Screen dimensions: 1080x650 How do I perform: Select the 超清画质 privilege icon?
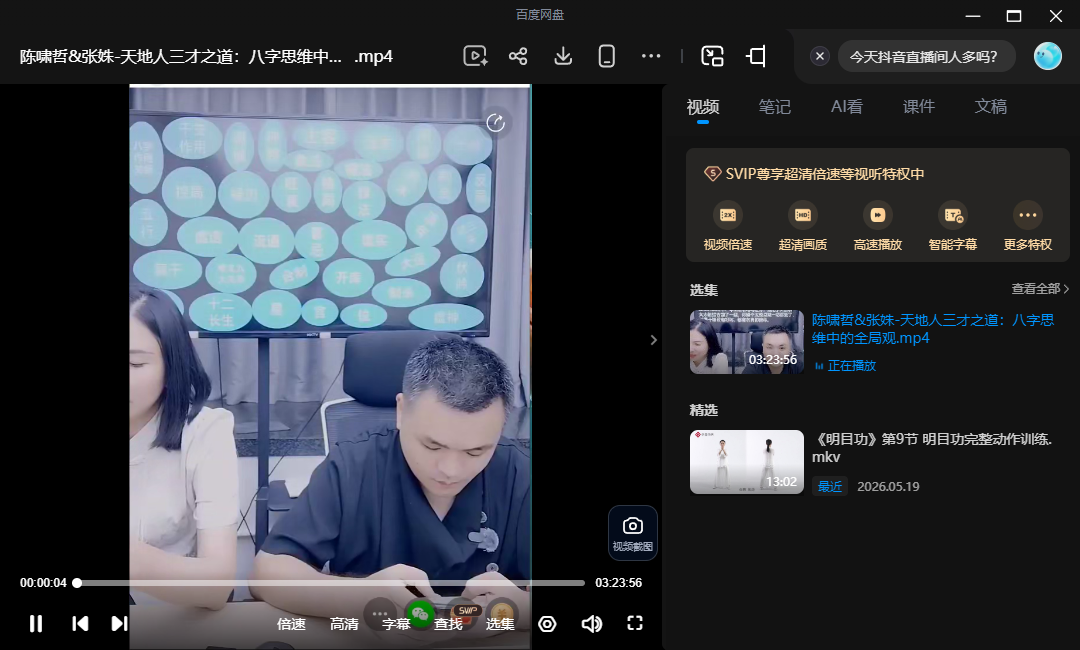[x=802, y=215]
